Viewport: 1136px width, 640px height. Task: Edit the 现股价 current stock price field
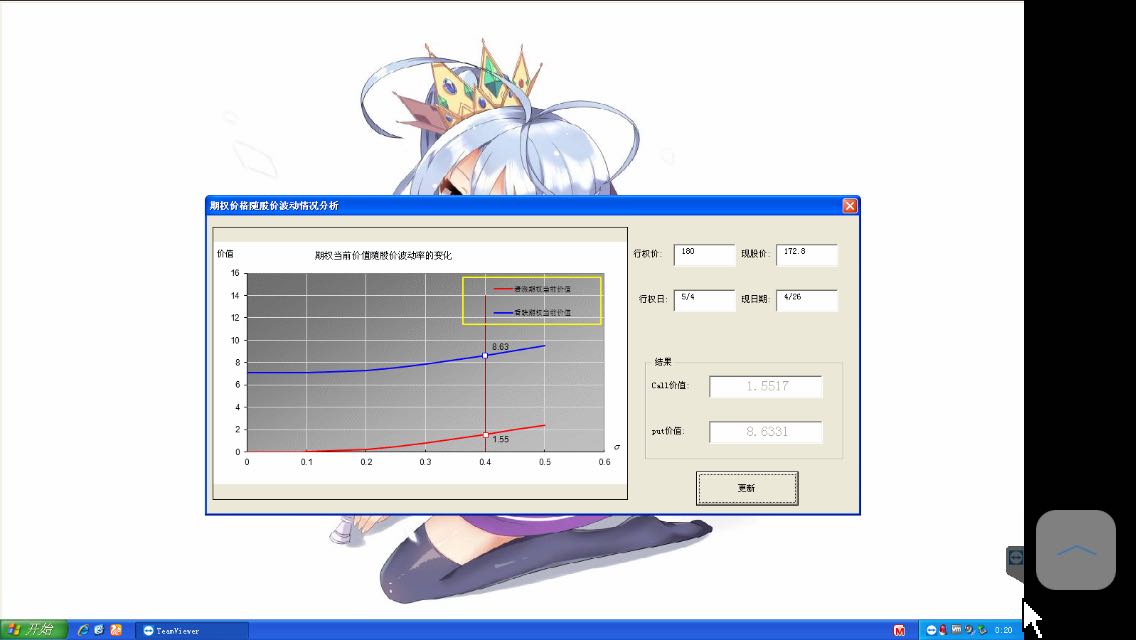806,254
